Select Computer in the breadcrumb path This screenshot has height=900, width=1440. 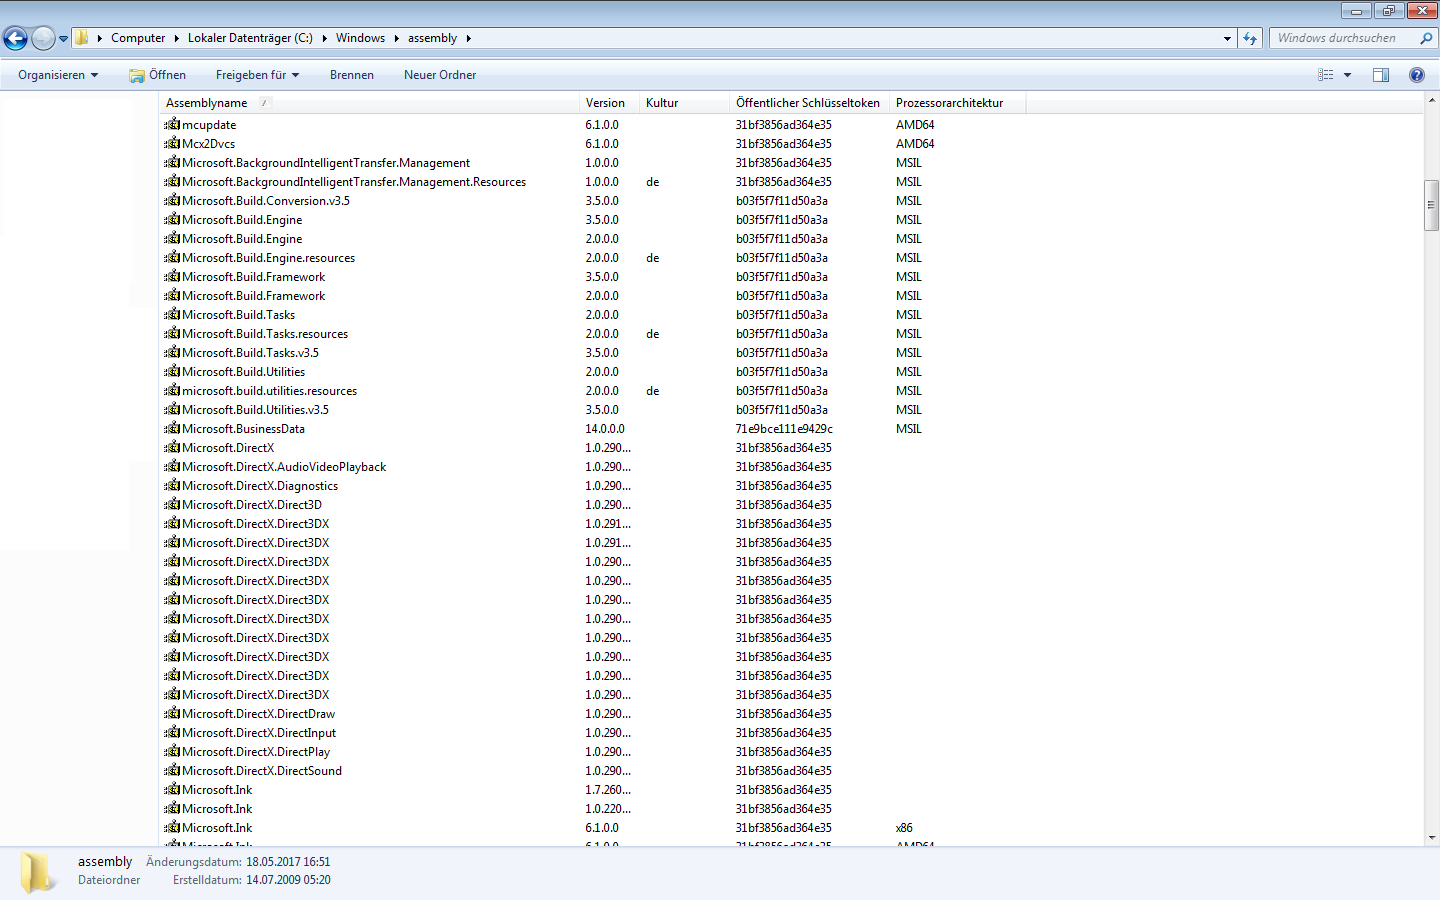pos(138,38)
